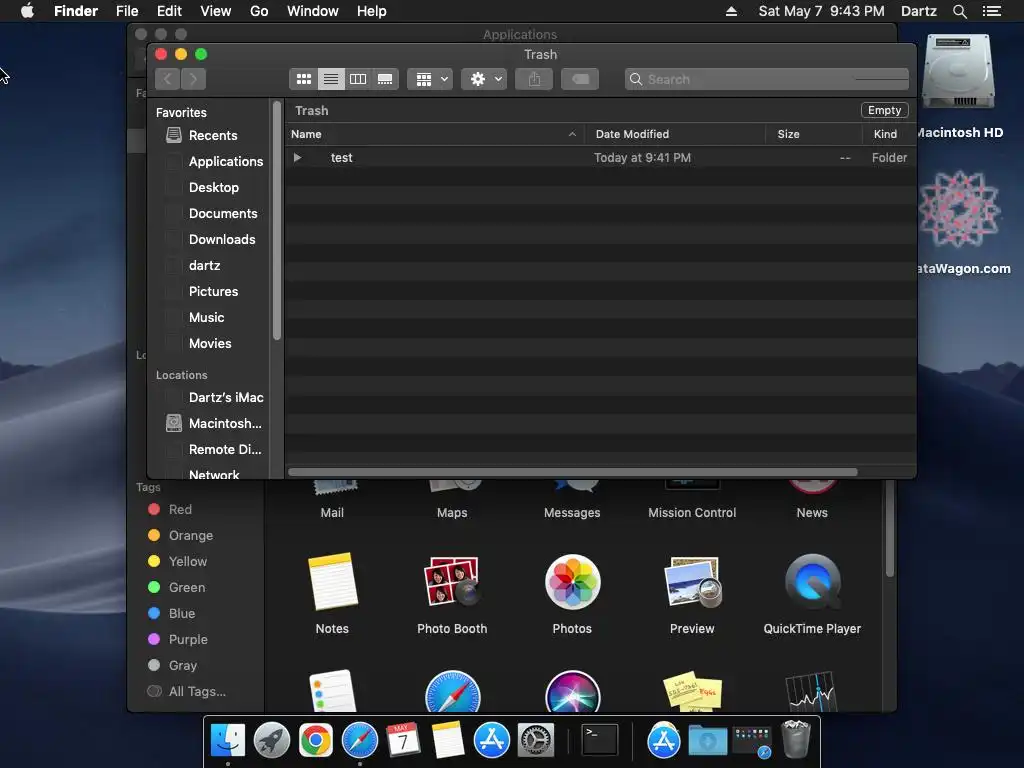Click the Trash icon in the Dock
The width and height of the screenshot is (1024, 768).
point(796,739)
